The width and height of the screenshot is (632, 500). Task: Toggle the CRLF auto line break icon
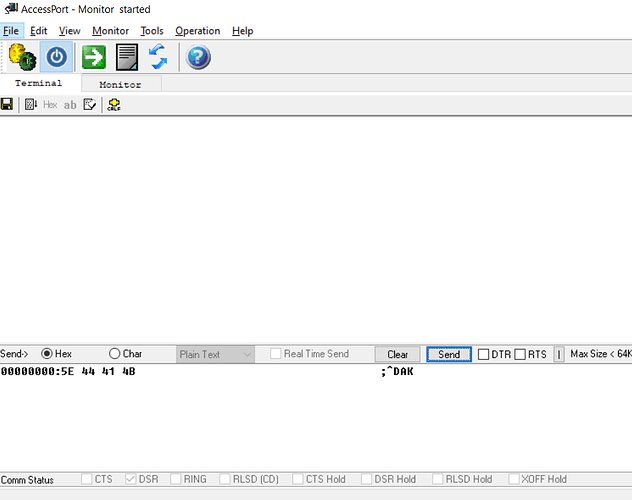point(114,104)
